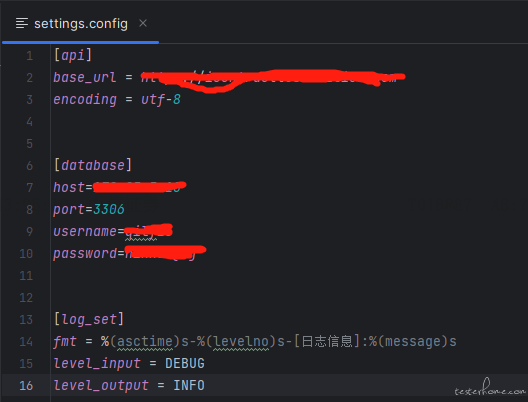Click the encoding key on line 3

pyautogui.click(x=85, y=100)
